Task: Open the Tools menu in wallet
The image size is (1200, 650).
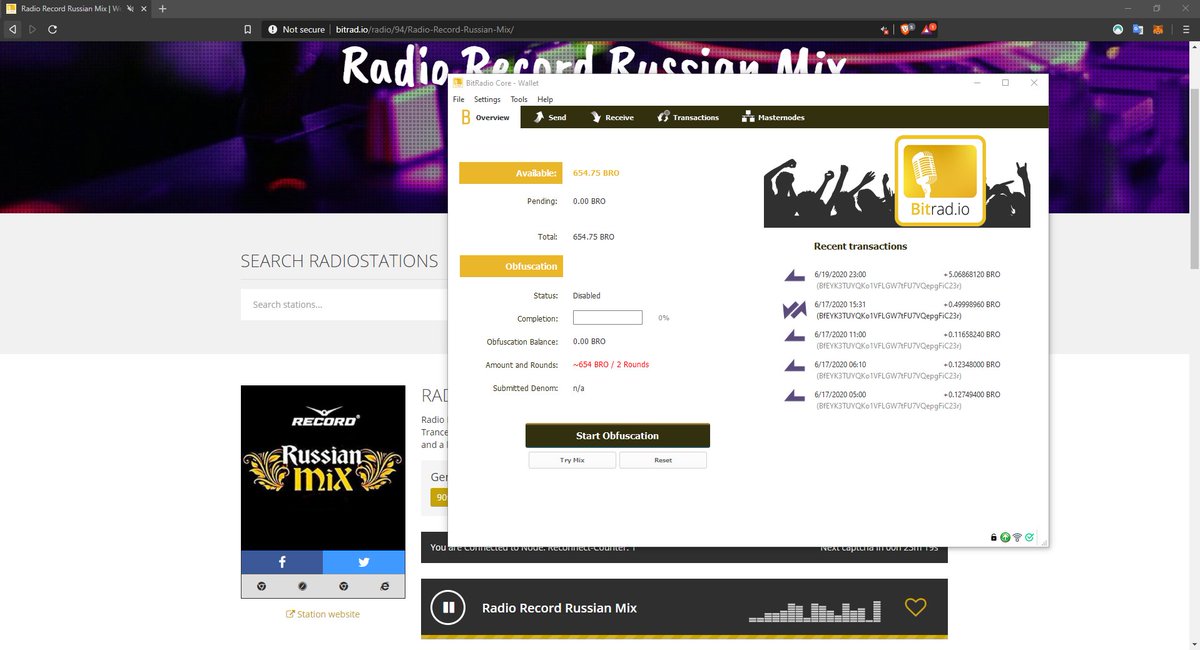Action: [519, 100]
